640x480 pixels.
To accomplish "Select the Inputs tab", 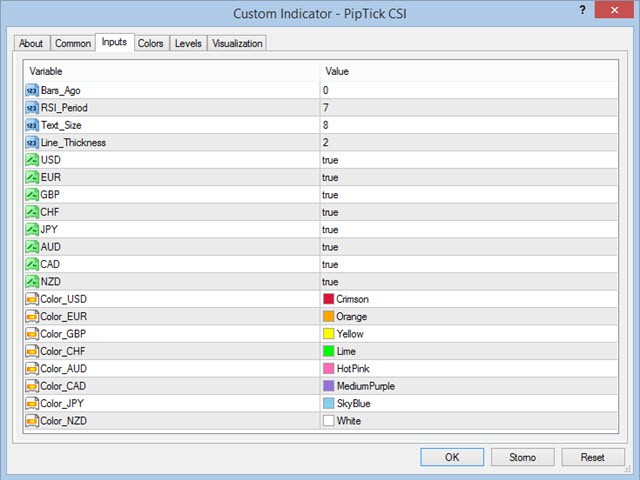I will pos(114,42).
